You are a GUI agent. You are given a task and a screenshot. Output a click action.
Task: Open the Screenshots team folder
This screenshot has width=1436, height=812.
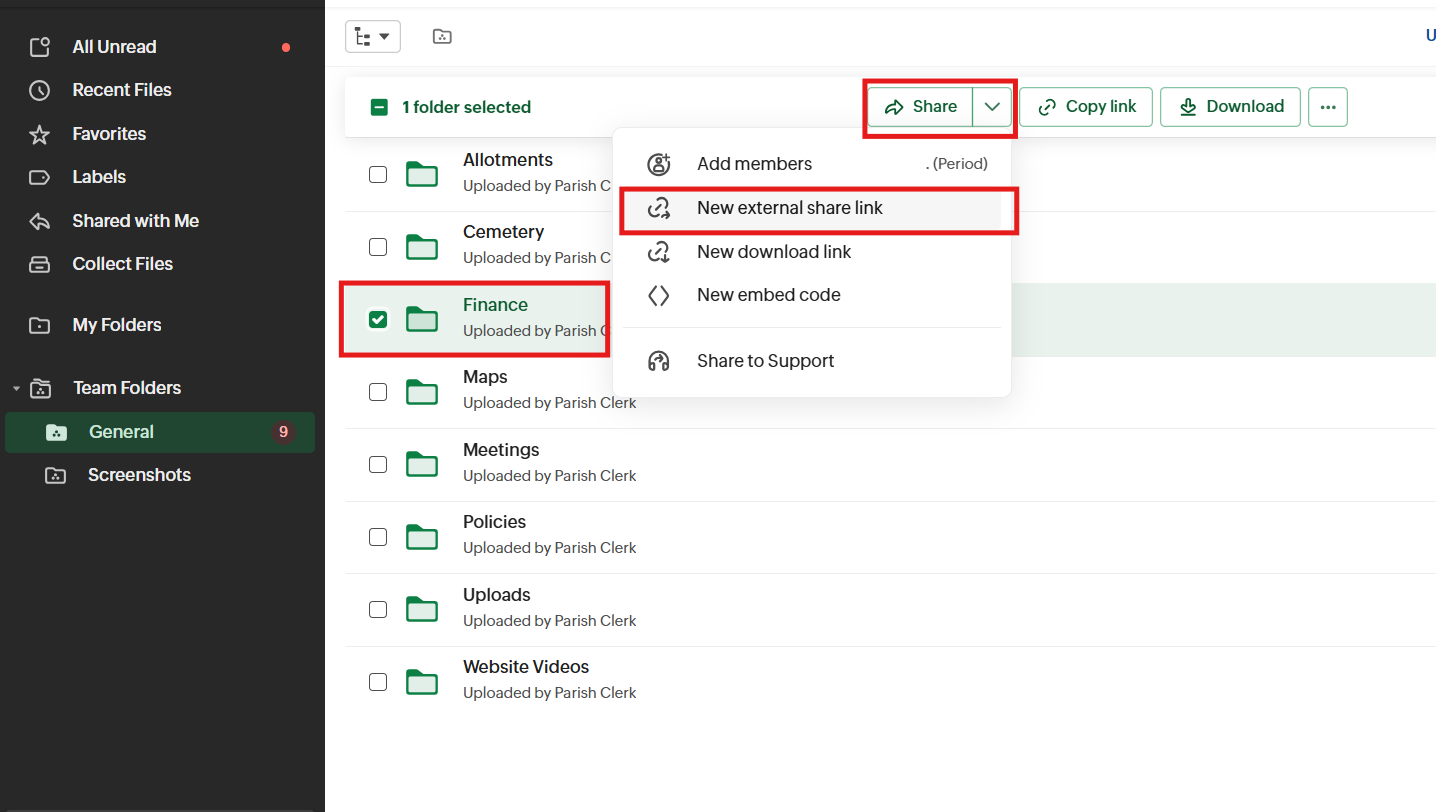[138, 475]
